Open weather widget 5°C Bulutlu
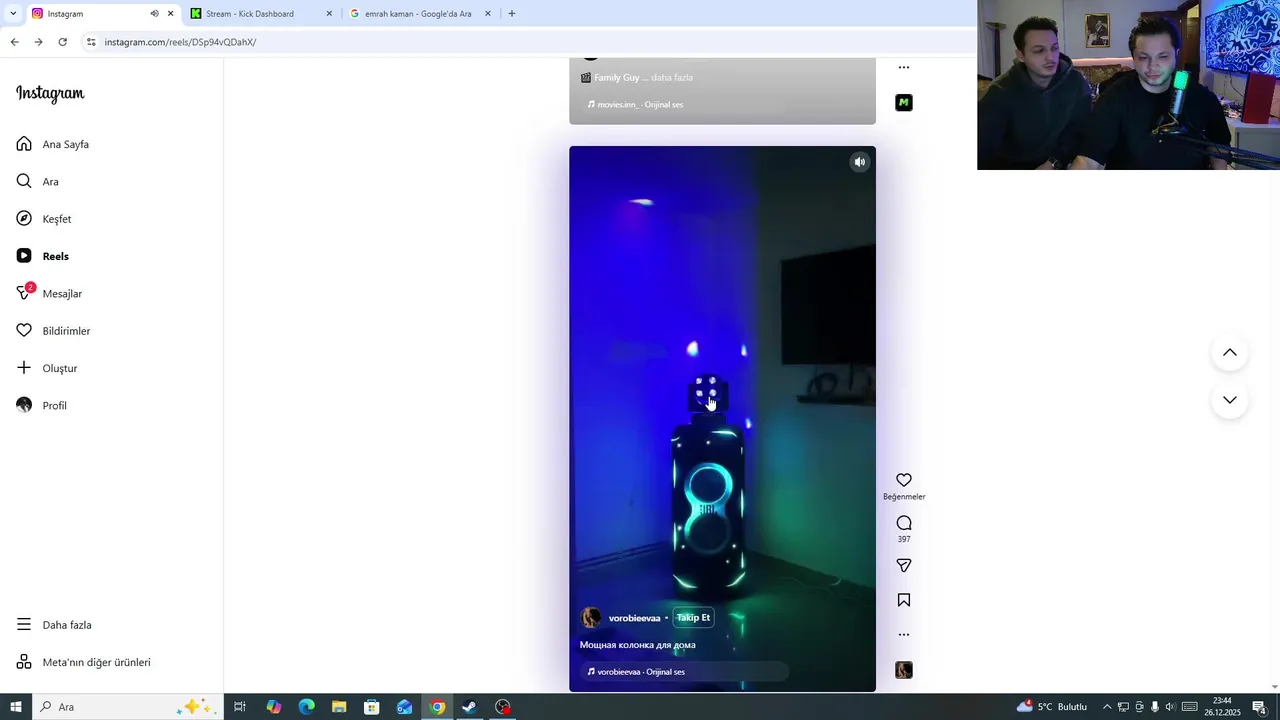This screenshot has width=1280, height=720. point(1052,706)
